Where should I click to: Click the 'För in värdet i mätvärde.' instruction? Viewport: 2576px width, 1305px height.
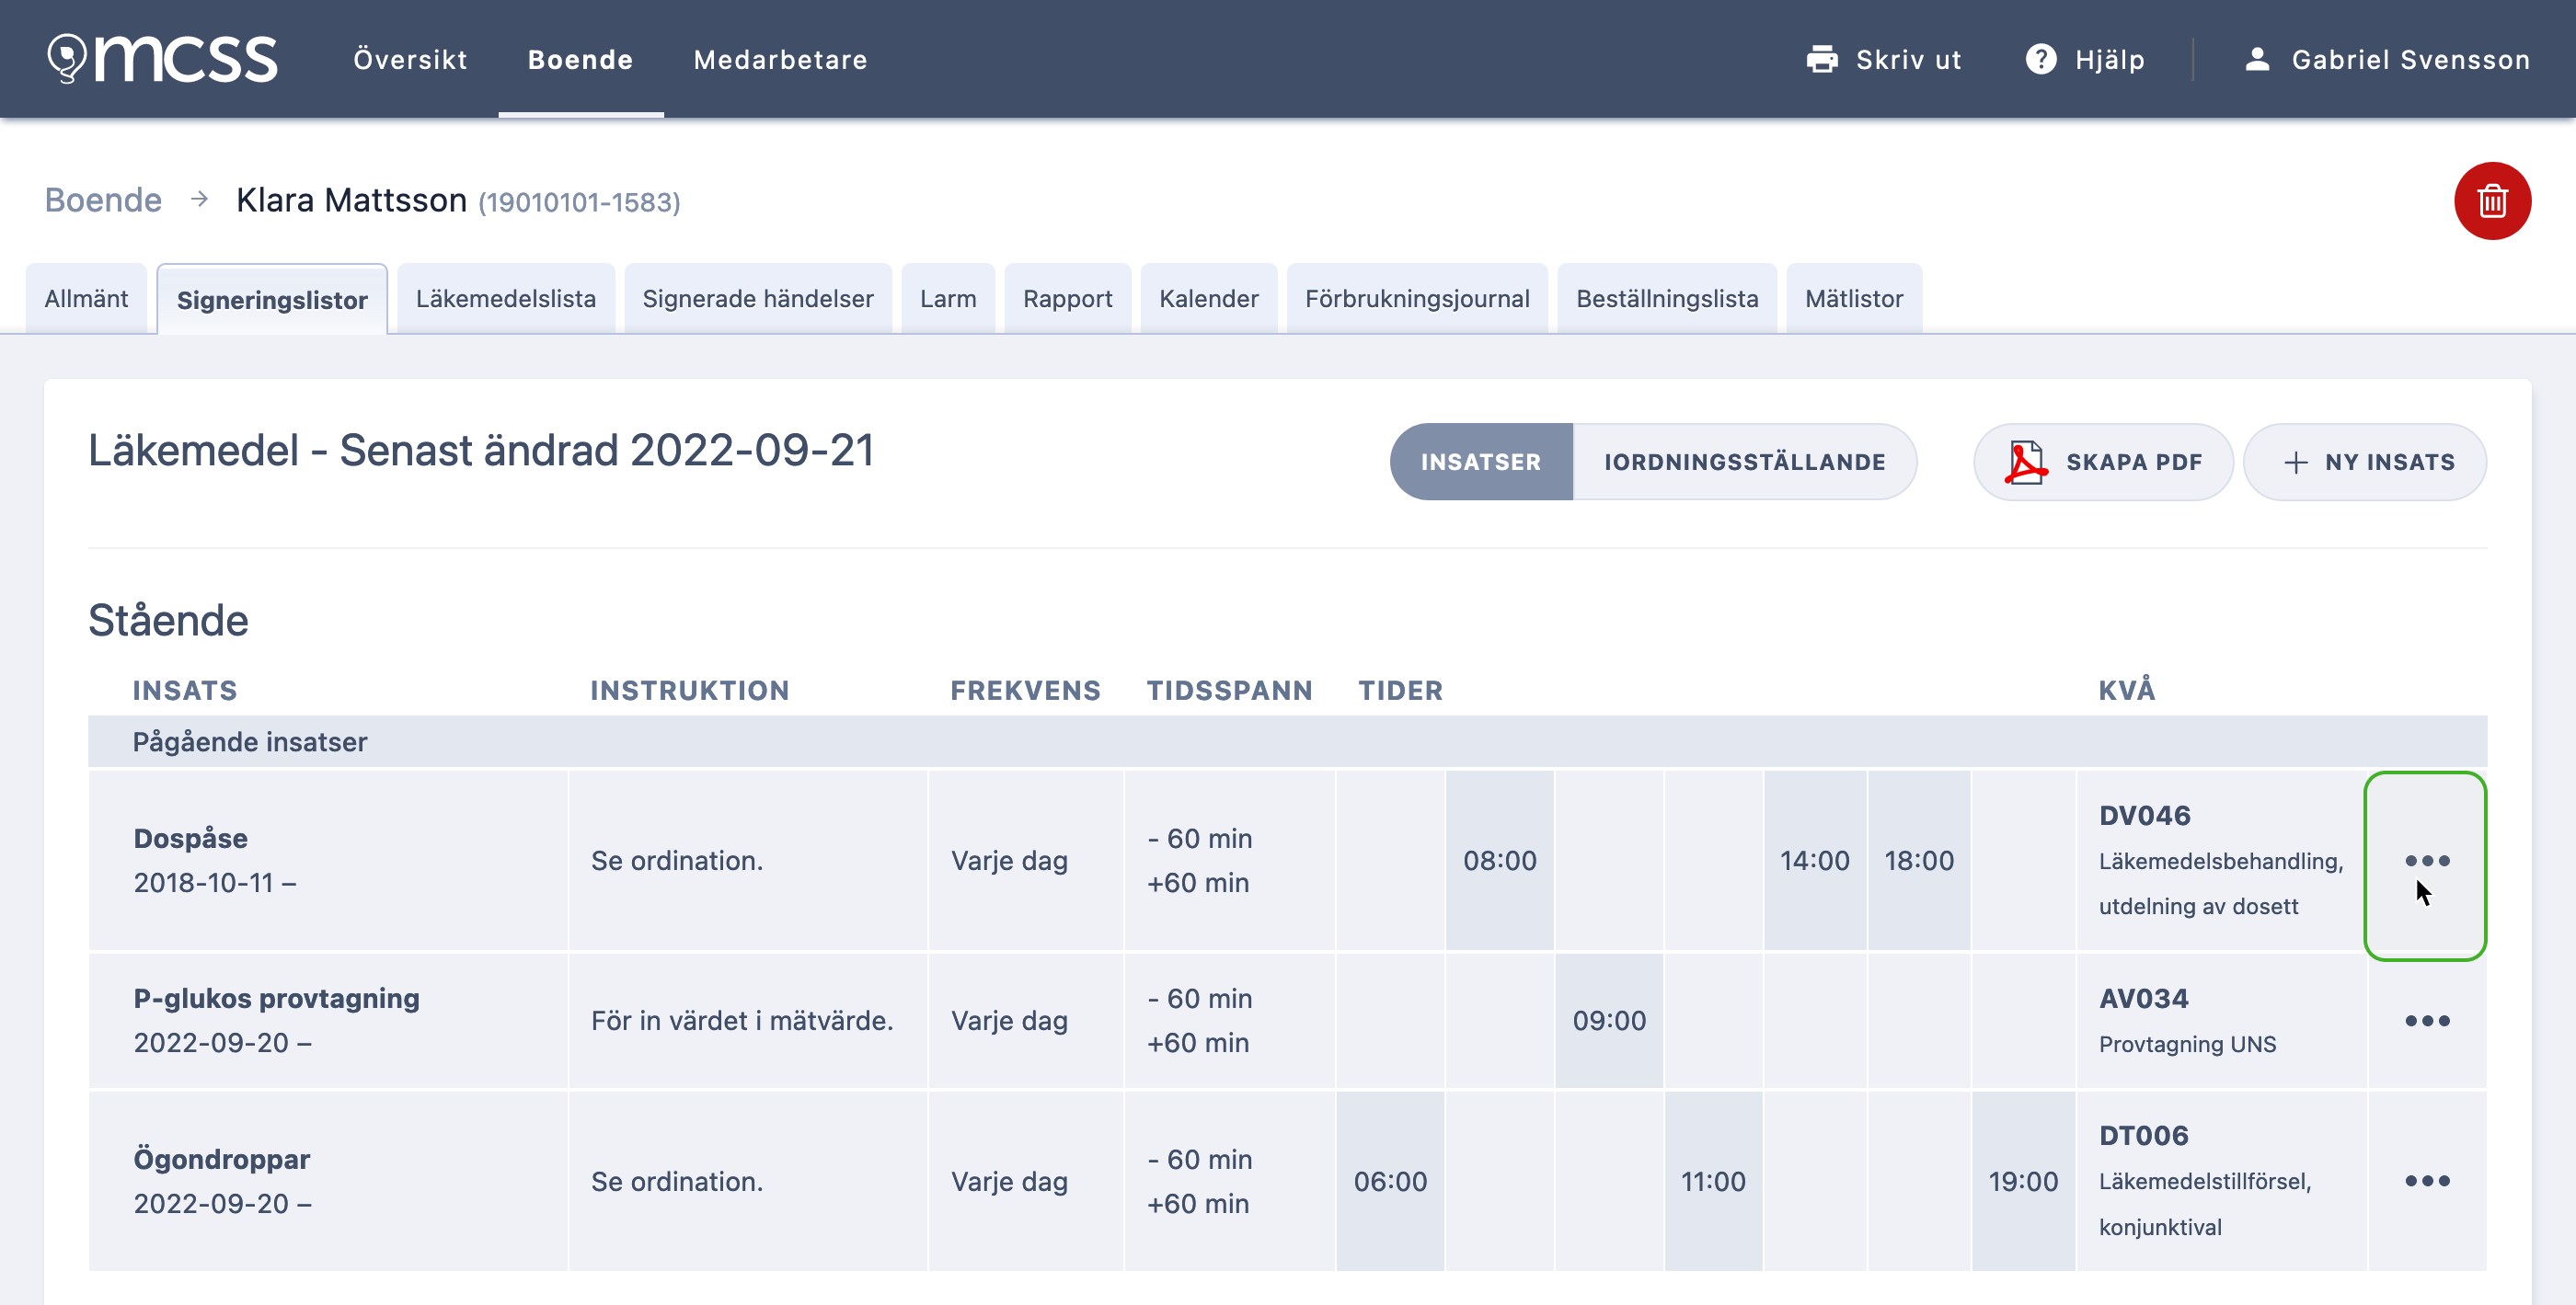[x=742, y=1021]
